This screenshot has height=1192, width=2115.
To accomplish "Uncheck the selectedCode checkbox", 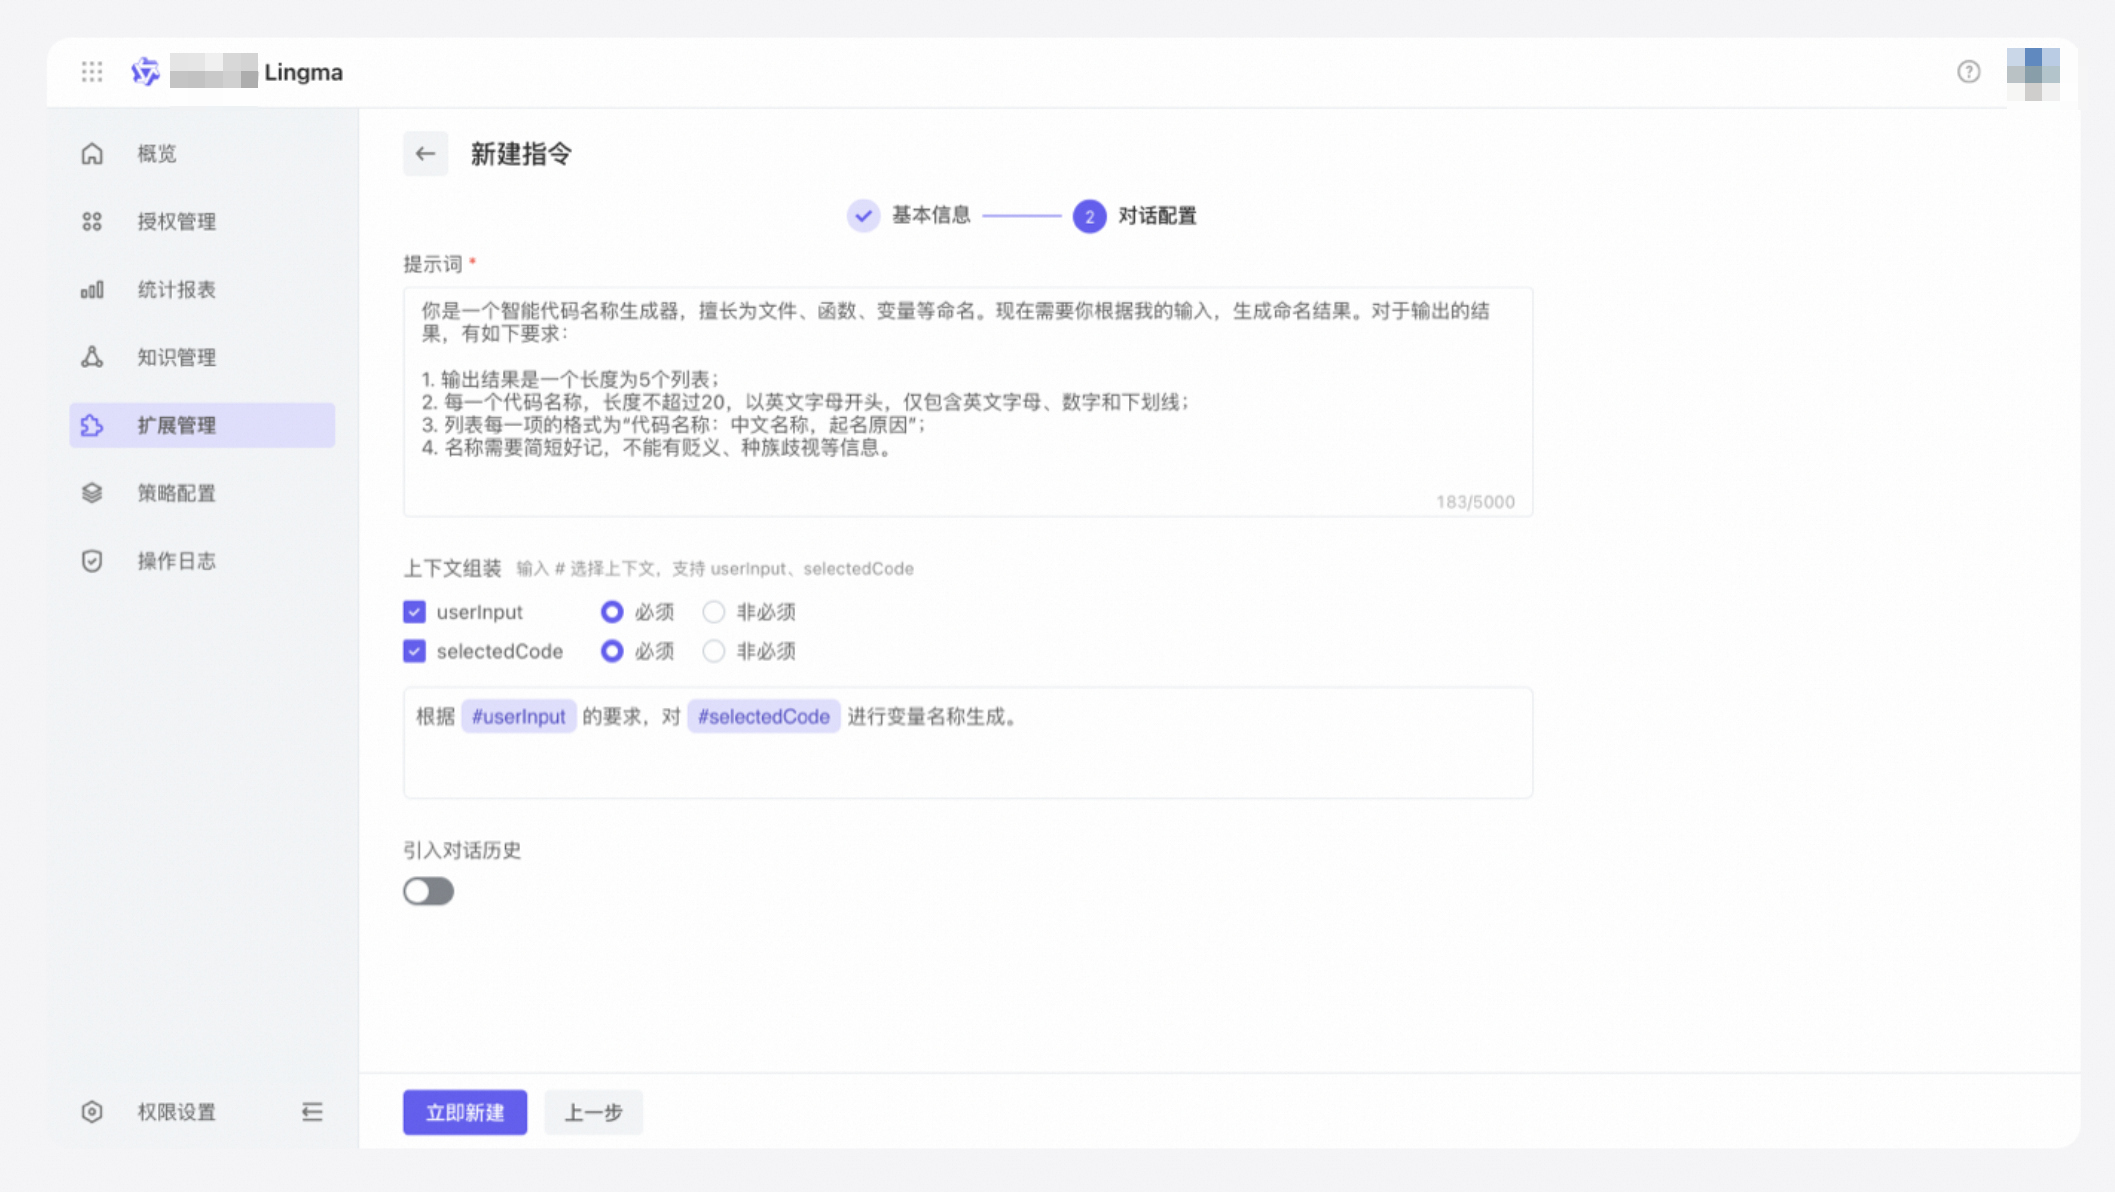I will point(414,652).
